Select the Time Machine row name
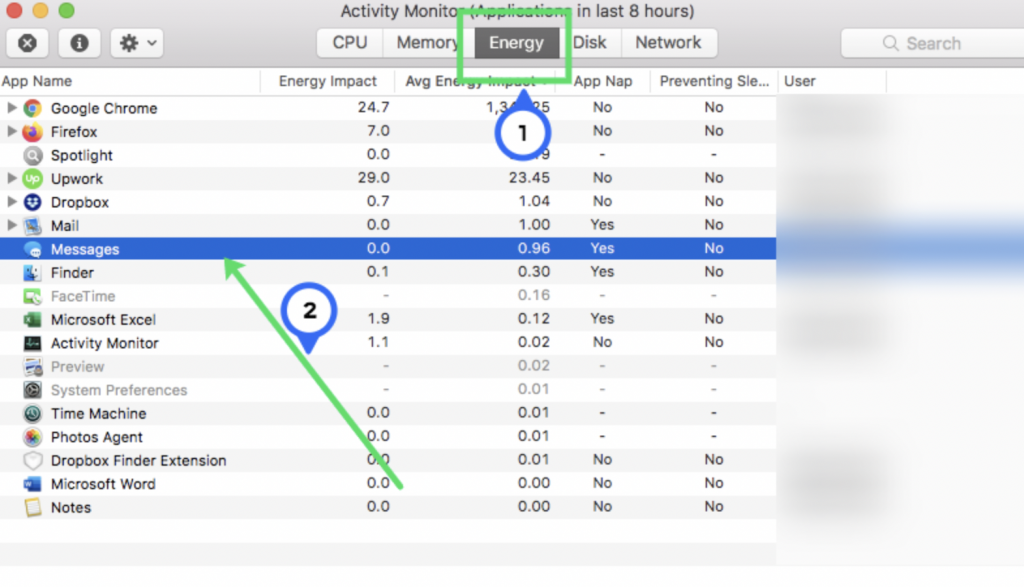 point(99,414)
